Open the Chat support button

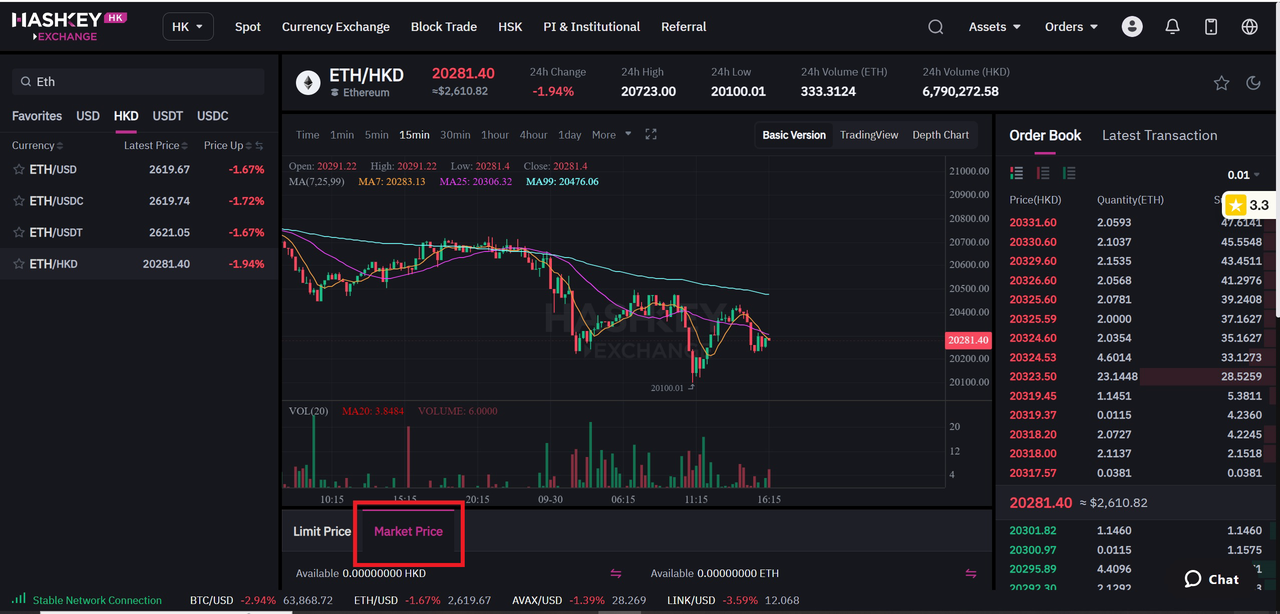click(x=1211, y=579)
